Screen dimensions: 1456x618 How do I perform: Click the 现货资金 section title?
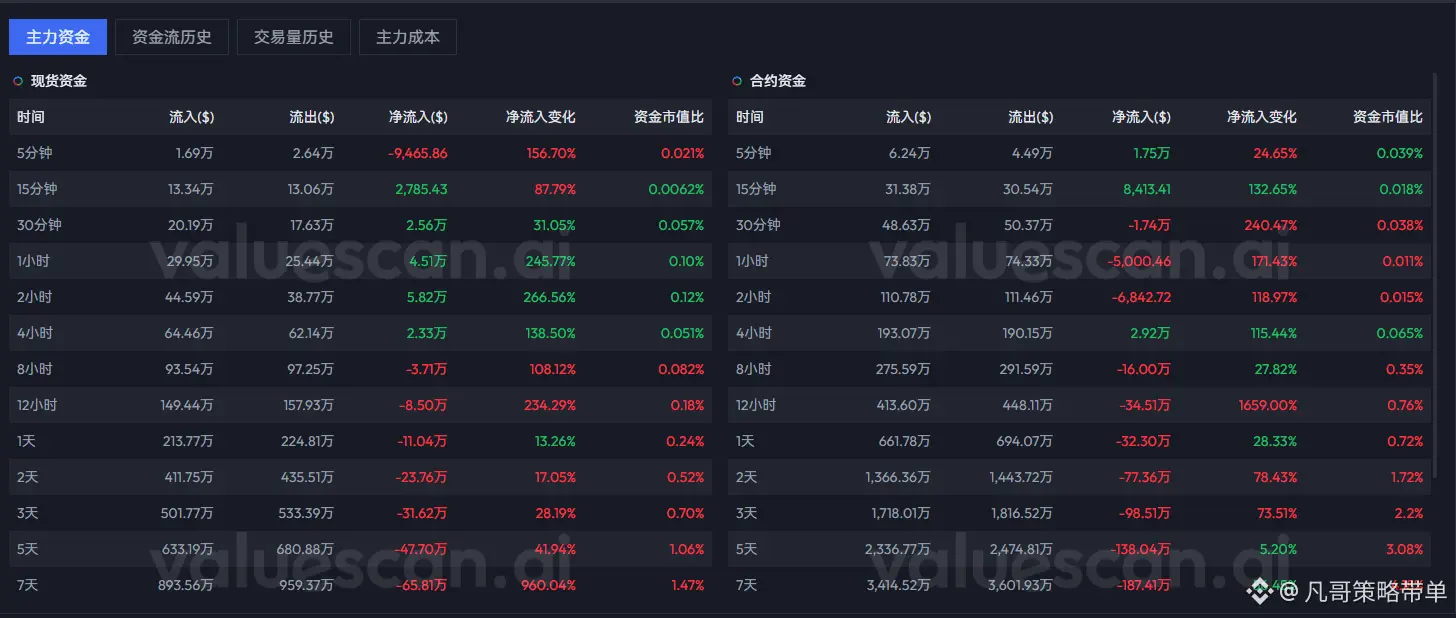[x=59, y=81]
